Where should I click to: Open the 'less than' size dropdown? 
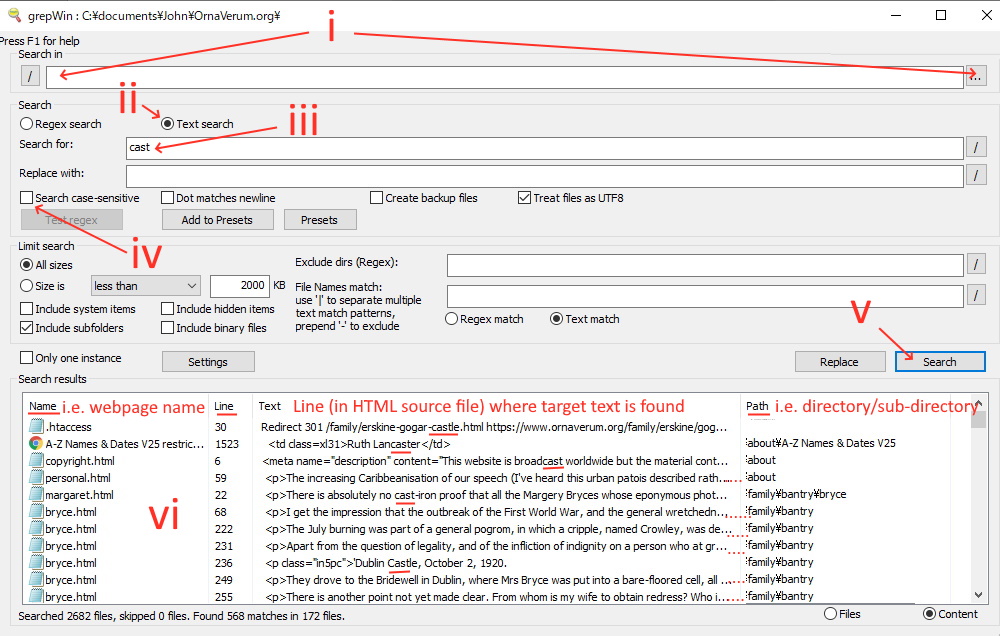[145, 286]
